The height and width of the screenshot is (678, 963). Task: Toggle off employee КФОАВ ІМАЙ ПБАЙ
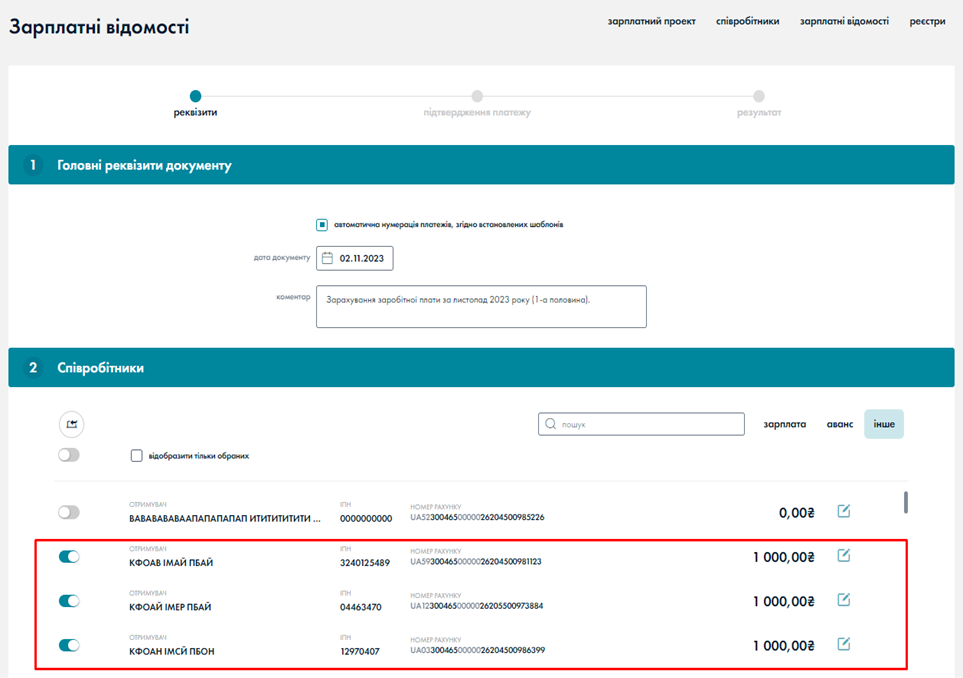coord(69,557)
